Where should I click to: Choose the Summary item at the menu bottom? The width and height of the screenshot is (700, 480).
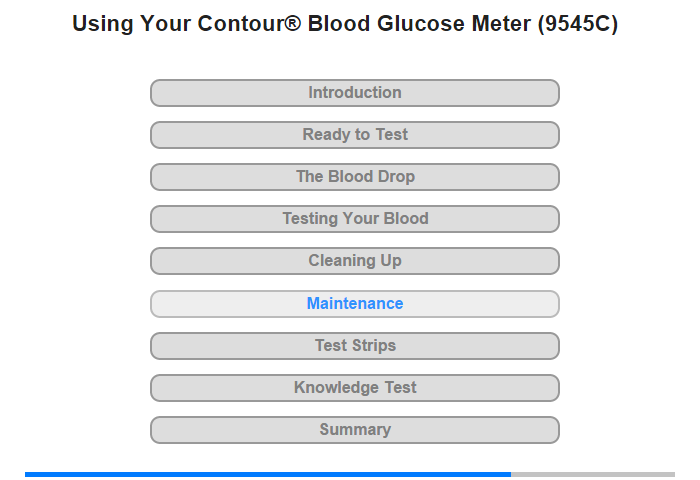click(354, 430)
